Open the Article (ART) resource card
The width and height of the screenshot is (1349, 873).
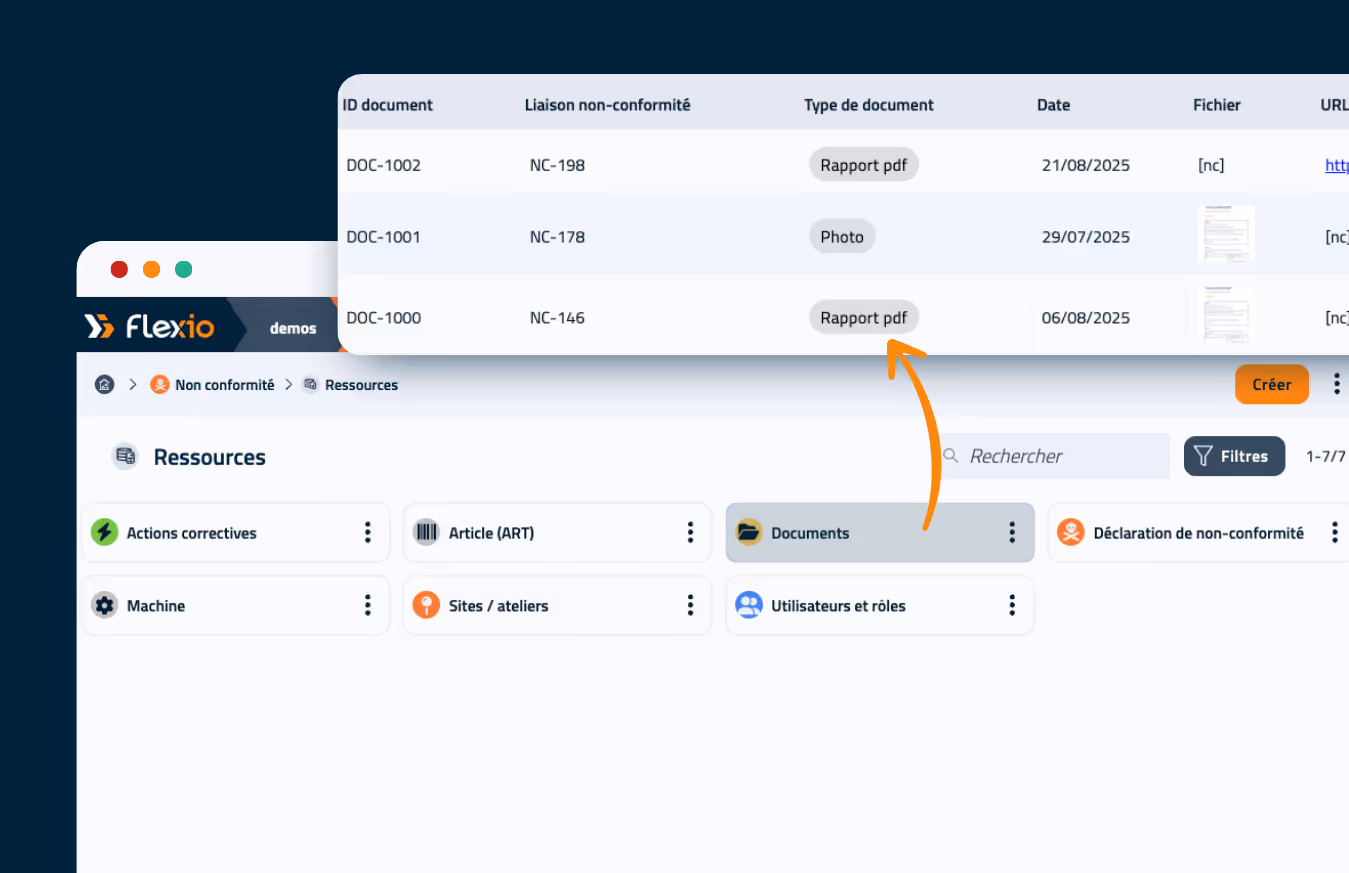558,532
